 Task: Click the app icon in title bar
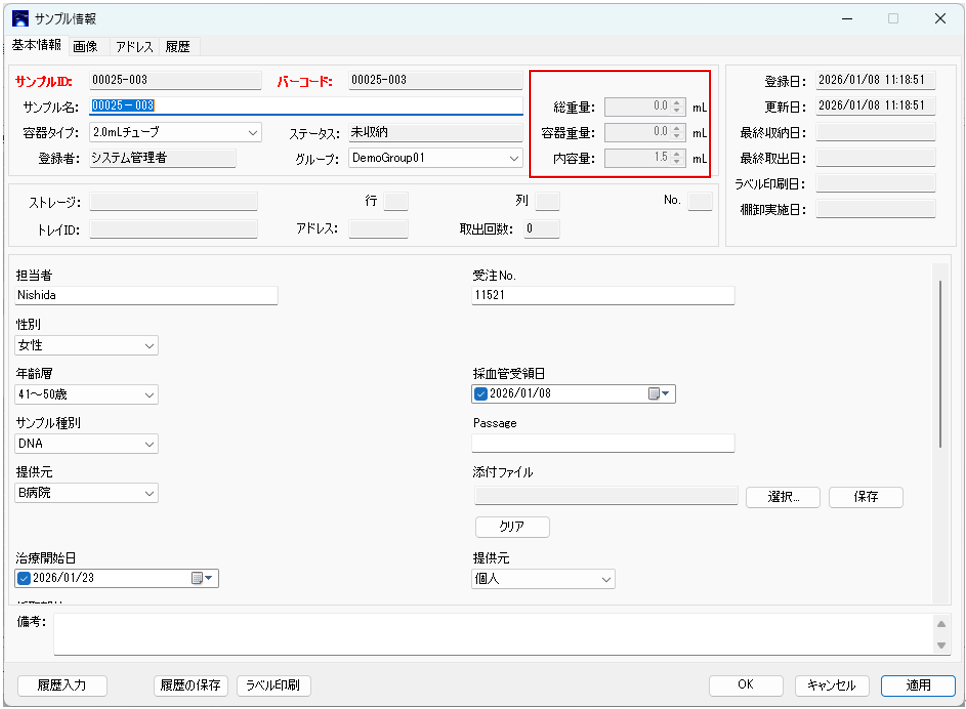coord(19,18)
